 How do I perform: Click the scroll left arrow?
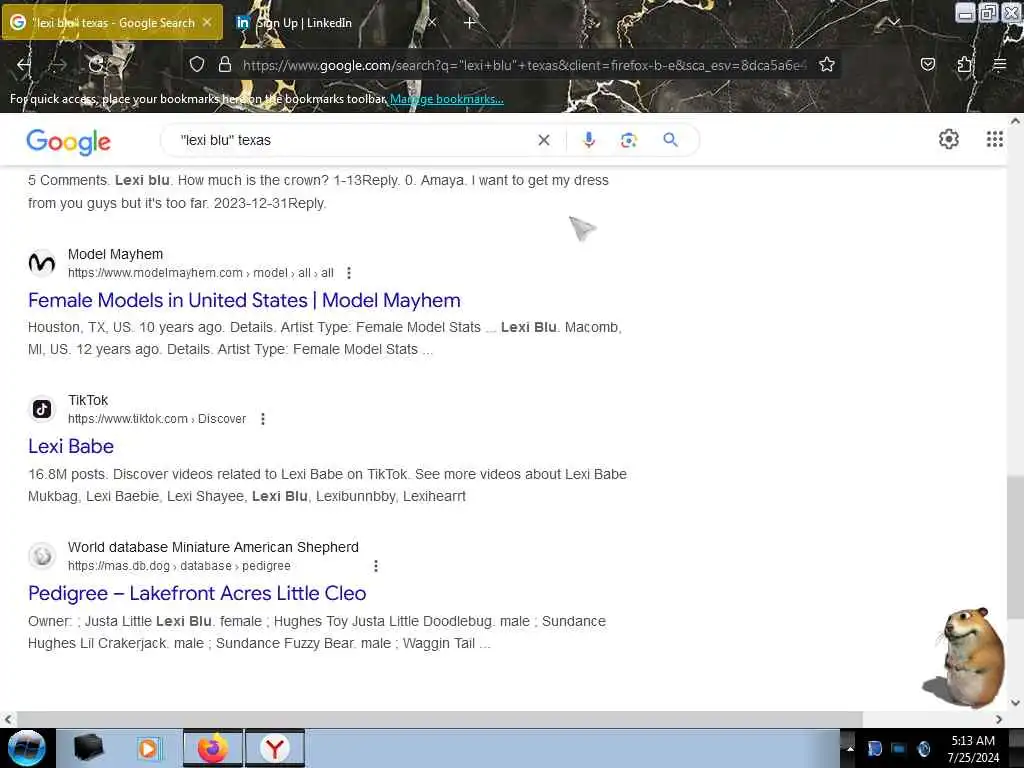[x=8, y=719]
